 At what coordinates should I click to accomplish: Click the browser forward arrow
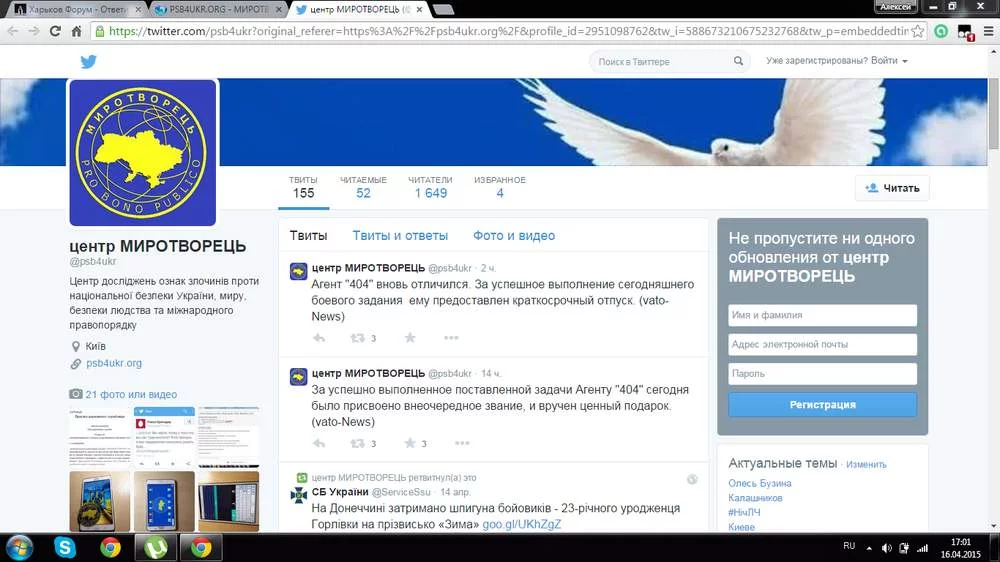pos(34,31)
